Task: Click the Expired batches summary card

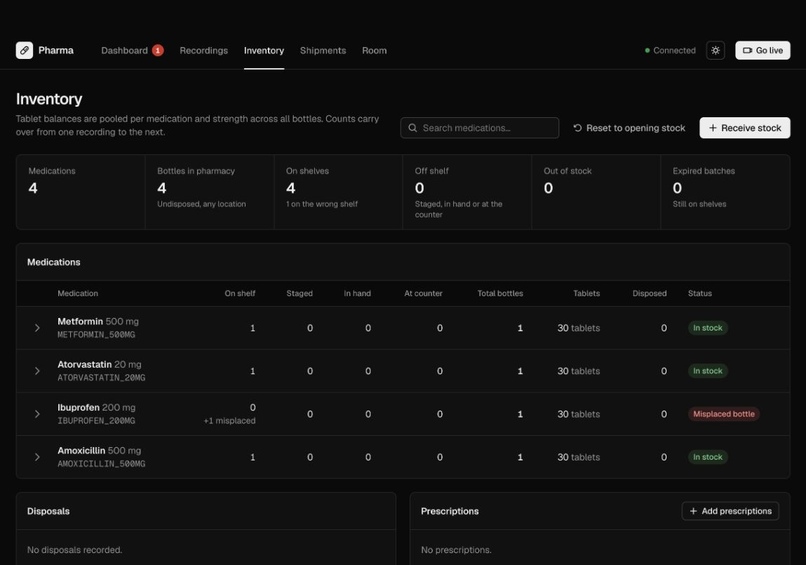Action: (x=725, y=192)
